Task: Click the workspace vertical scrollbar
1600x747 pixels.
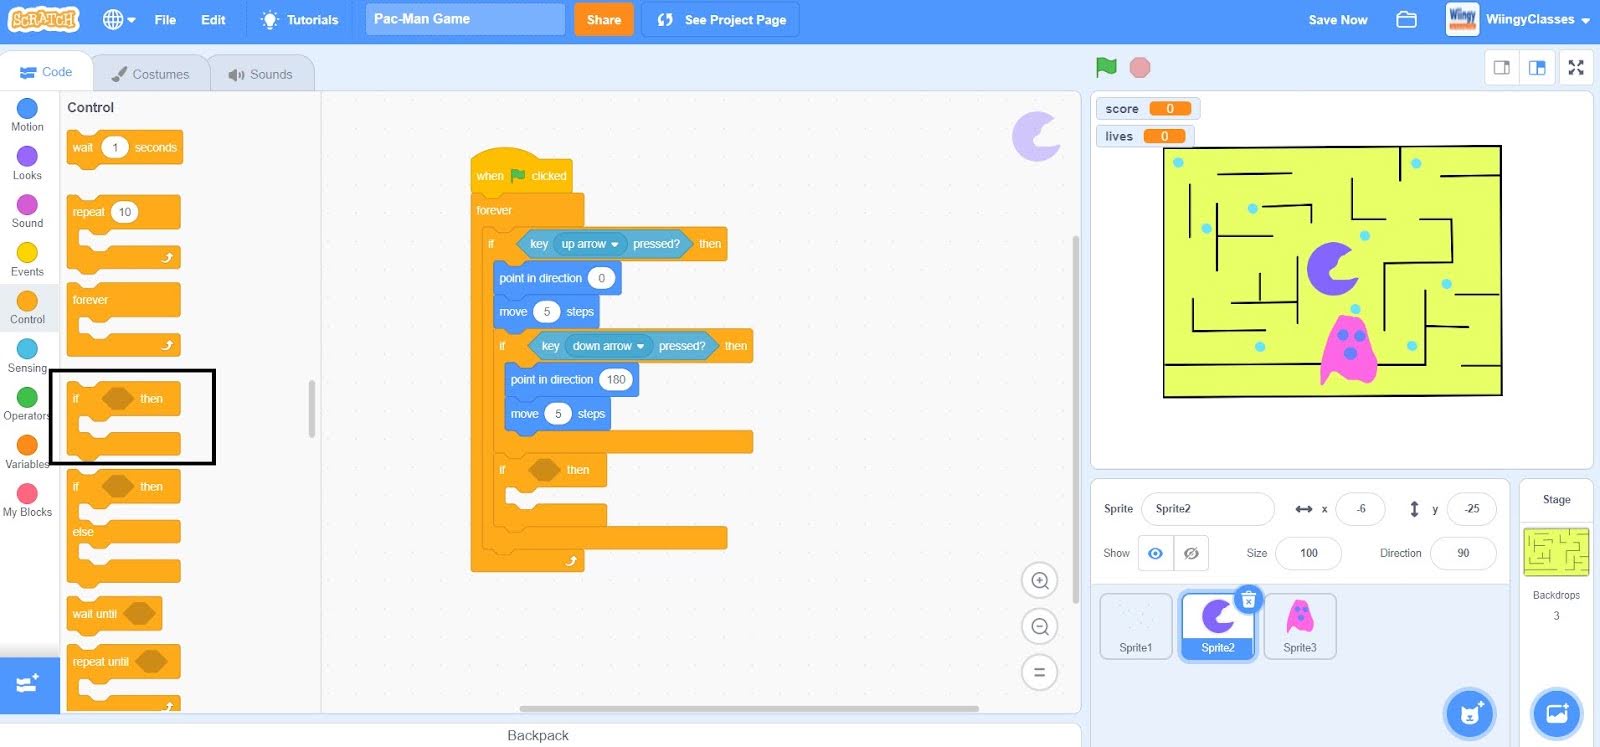Action: pos(1076,419)
